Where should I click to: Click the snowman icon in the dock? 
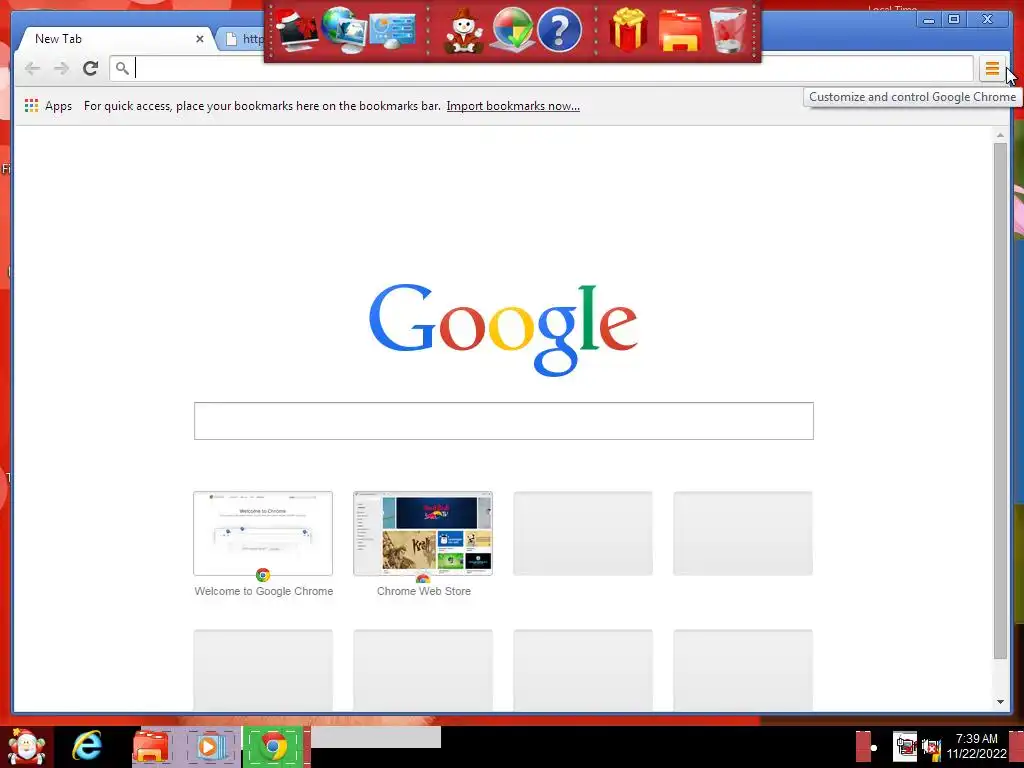[x=463, y=31]
